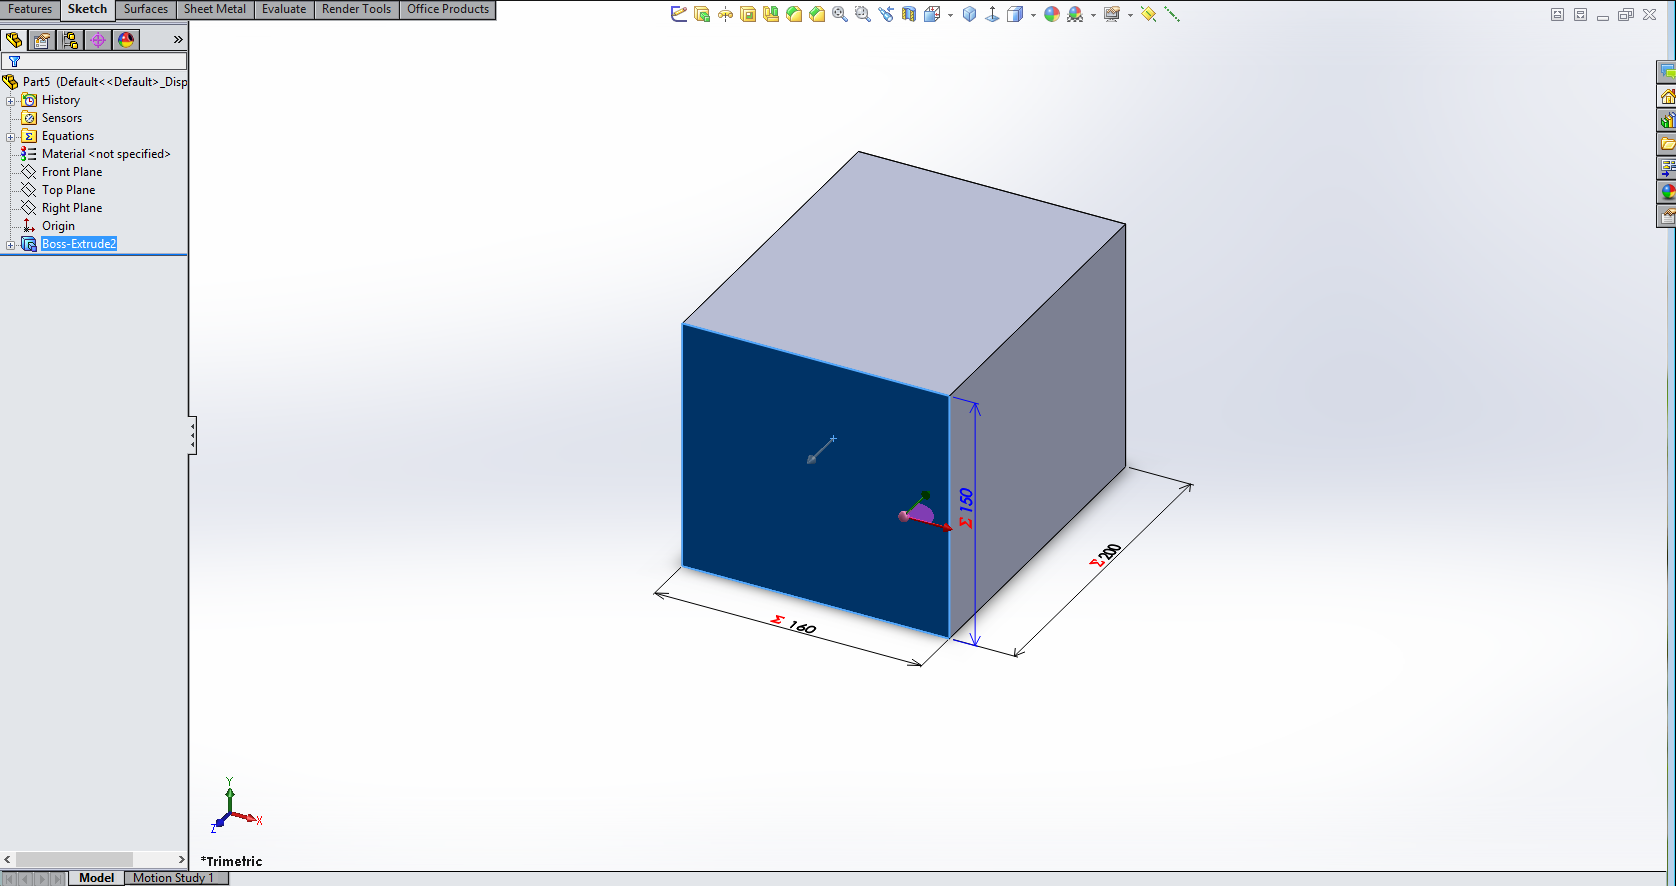
Task: Expand the Equations folder in tree
Action: [11, 137]
